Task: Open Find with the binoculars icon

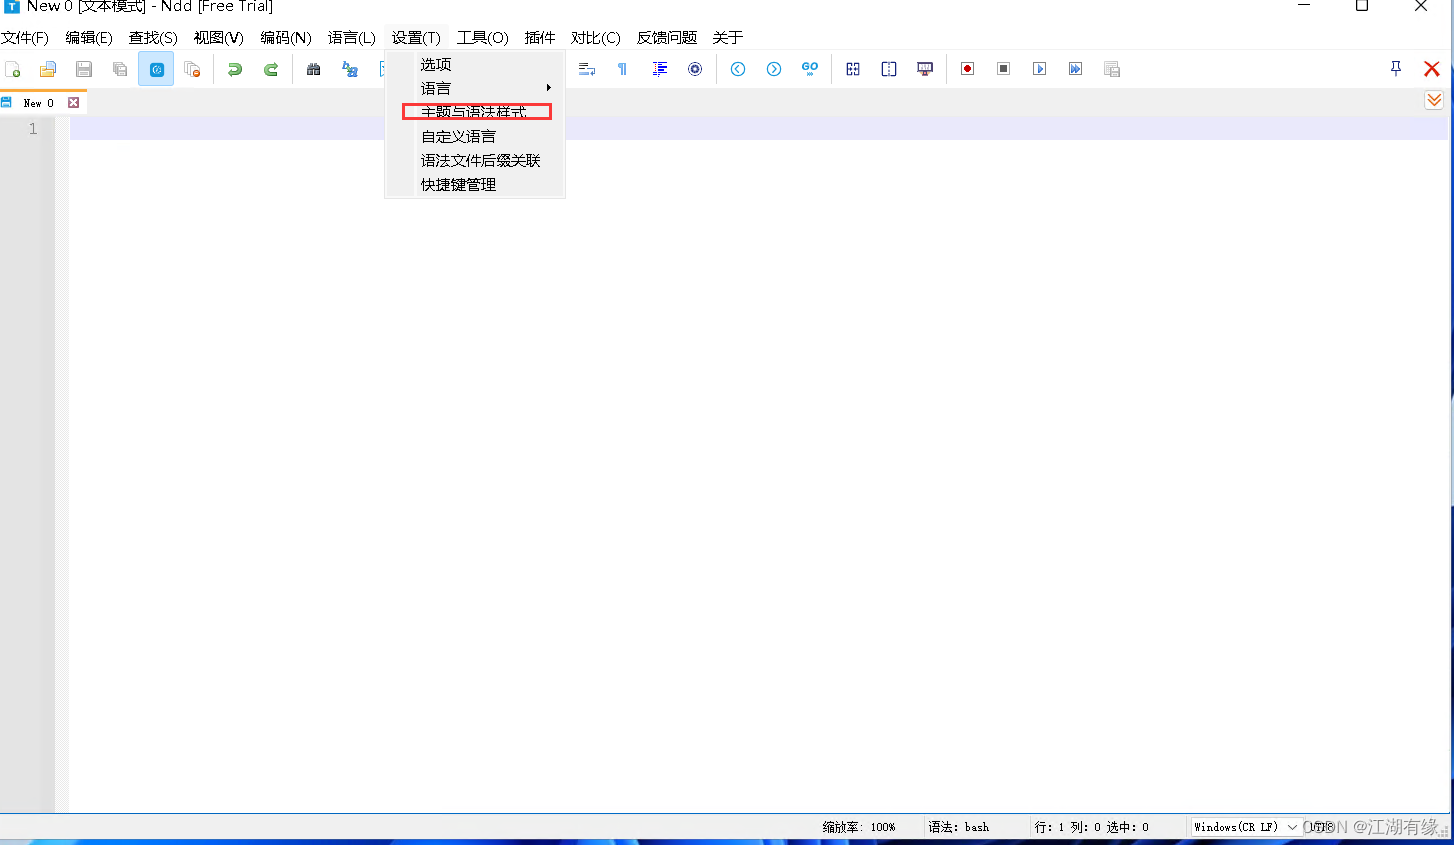Action: point(313,69)
